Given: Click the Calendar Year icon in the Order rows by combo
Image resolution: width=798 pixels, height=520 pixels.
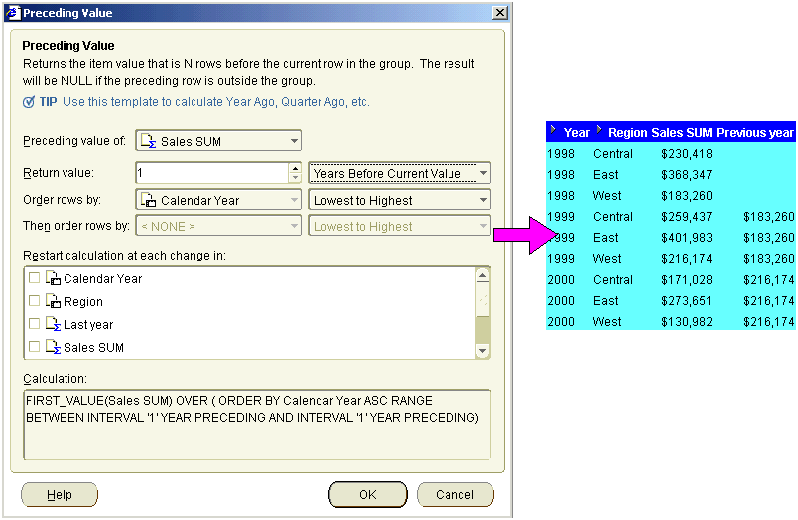Looking at the screenshot, I should coord(148,200).
